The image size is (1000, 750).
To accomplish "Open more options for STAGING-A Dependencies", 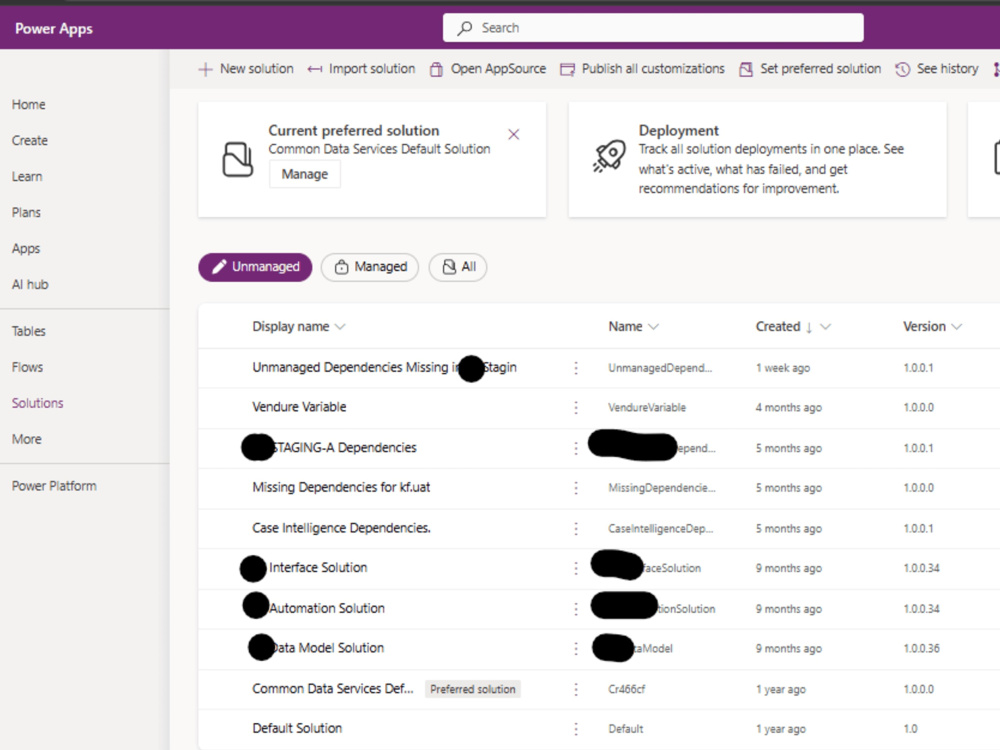I will coord(576,448).
